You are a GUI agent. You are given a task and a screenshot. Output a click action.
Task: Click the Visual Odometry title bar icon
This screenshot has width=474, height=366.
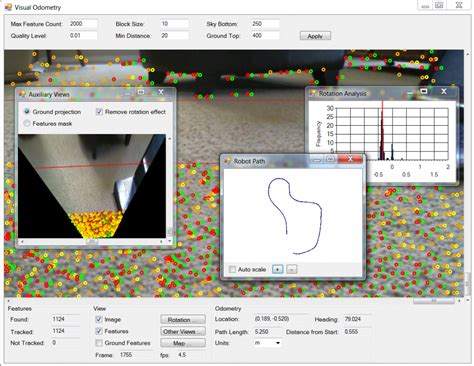[8, 7]
